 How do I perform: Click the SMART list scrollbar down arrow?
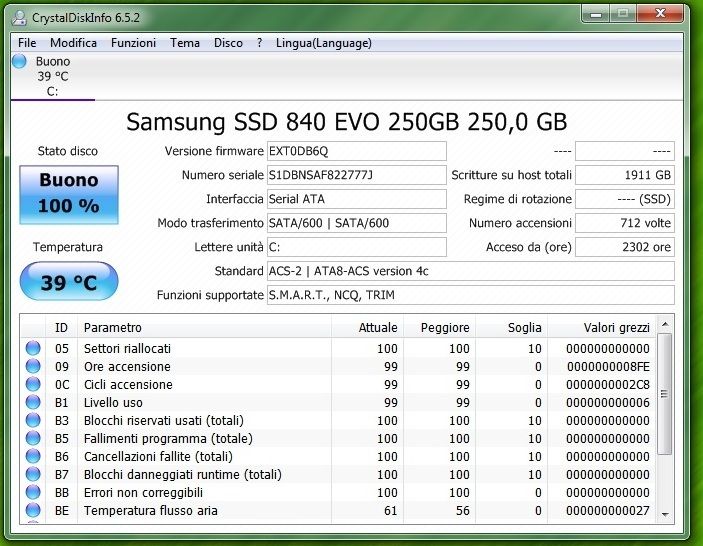coord(665,515)
